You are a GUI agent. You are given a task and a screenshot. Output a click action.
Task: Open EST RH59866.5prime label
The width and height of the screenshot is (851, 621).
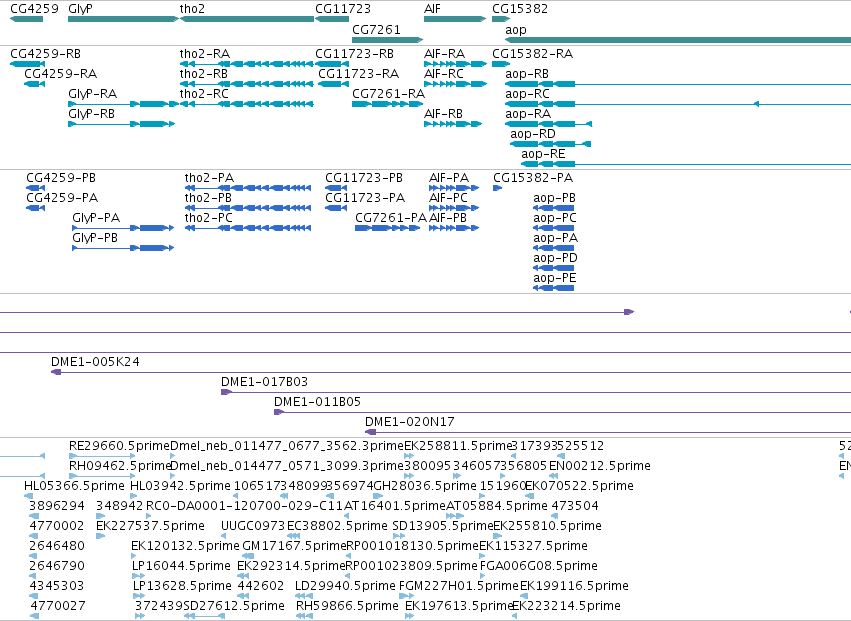[x=347, y=606]
